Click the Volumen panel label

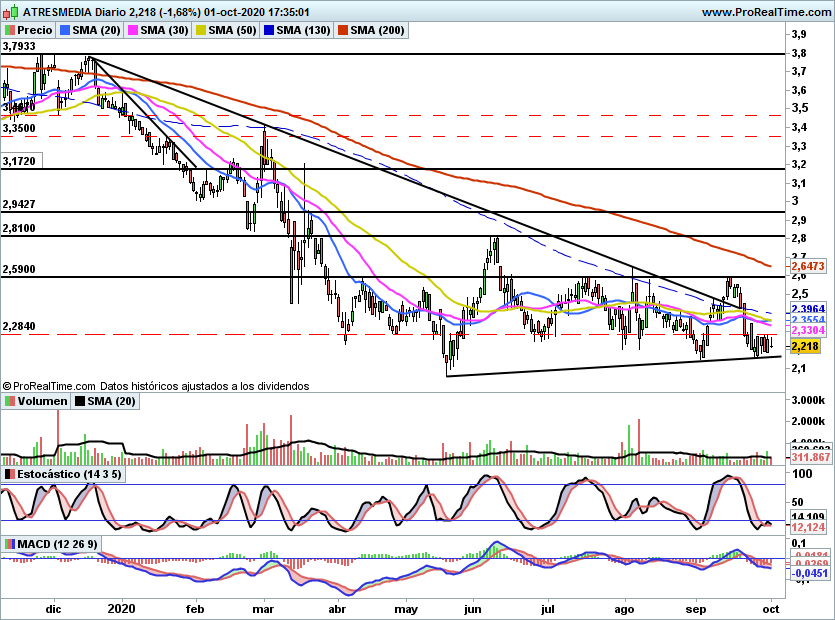(36, 401)
